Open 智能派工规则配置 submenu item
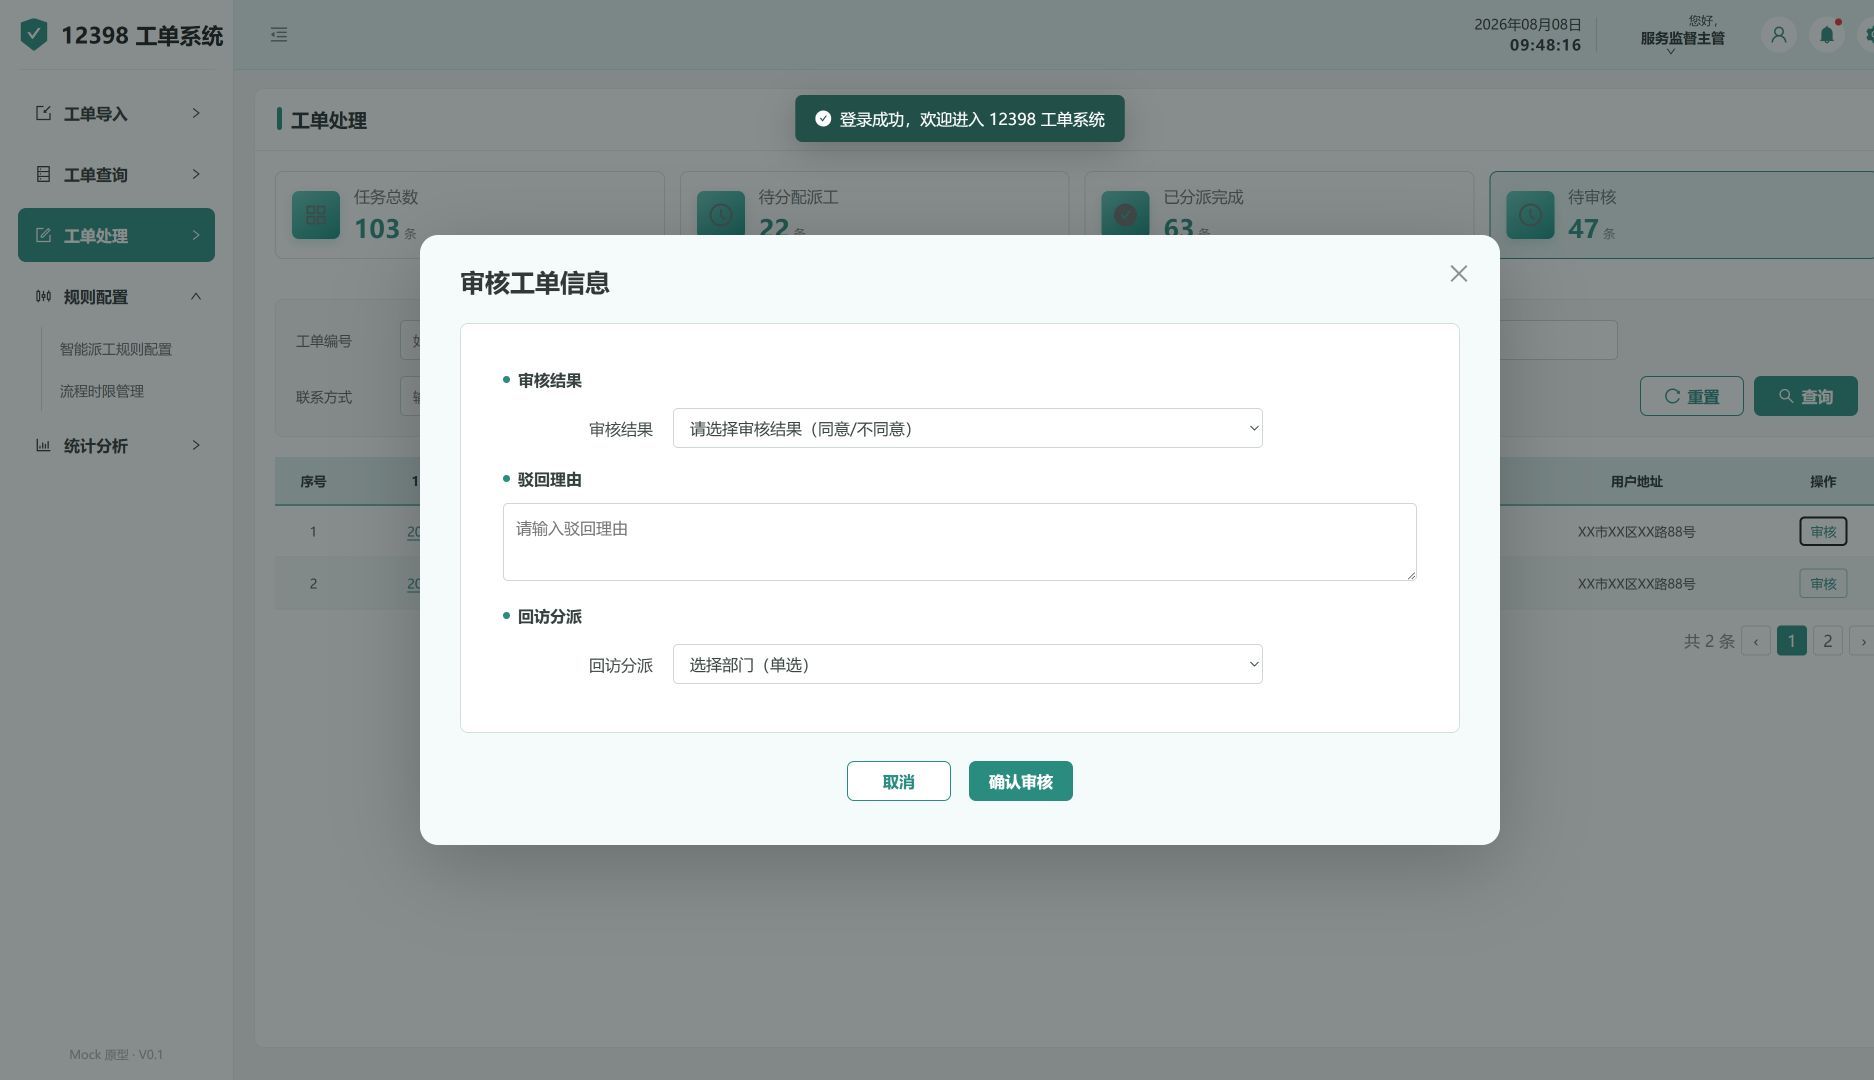 tap(116, 349)
